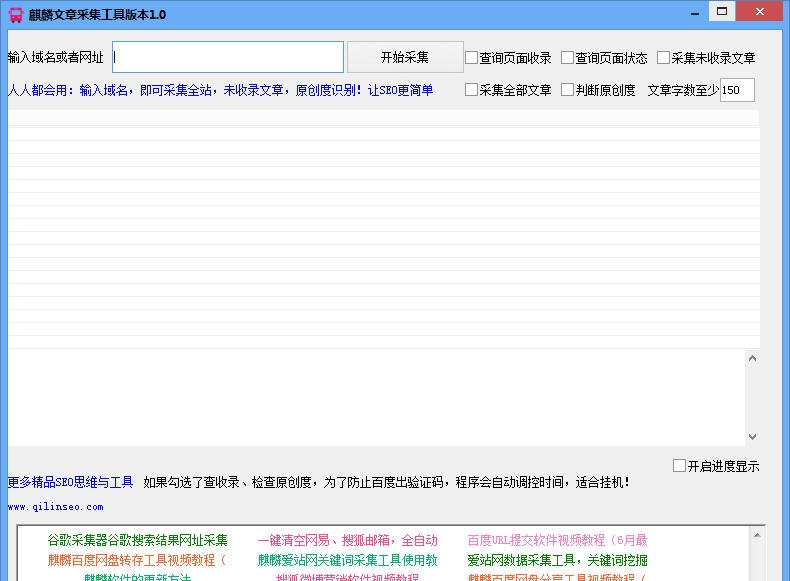The width and height of the screenshot is (790, 581).
Task: Open the www.qilinseo.com website link
Action: click(55, 507)
